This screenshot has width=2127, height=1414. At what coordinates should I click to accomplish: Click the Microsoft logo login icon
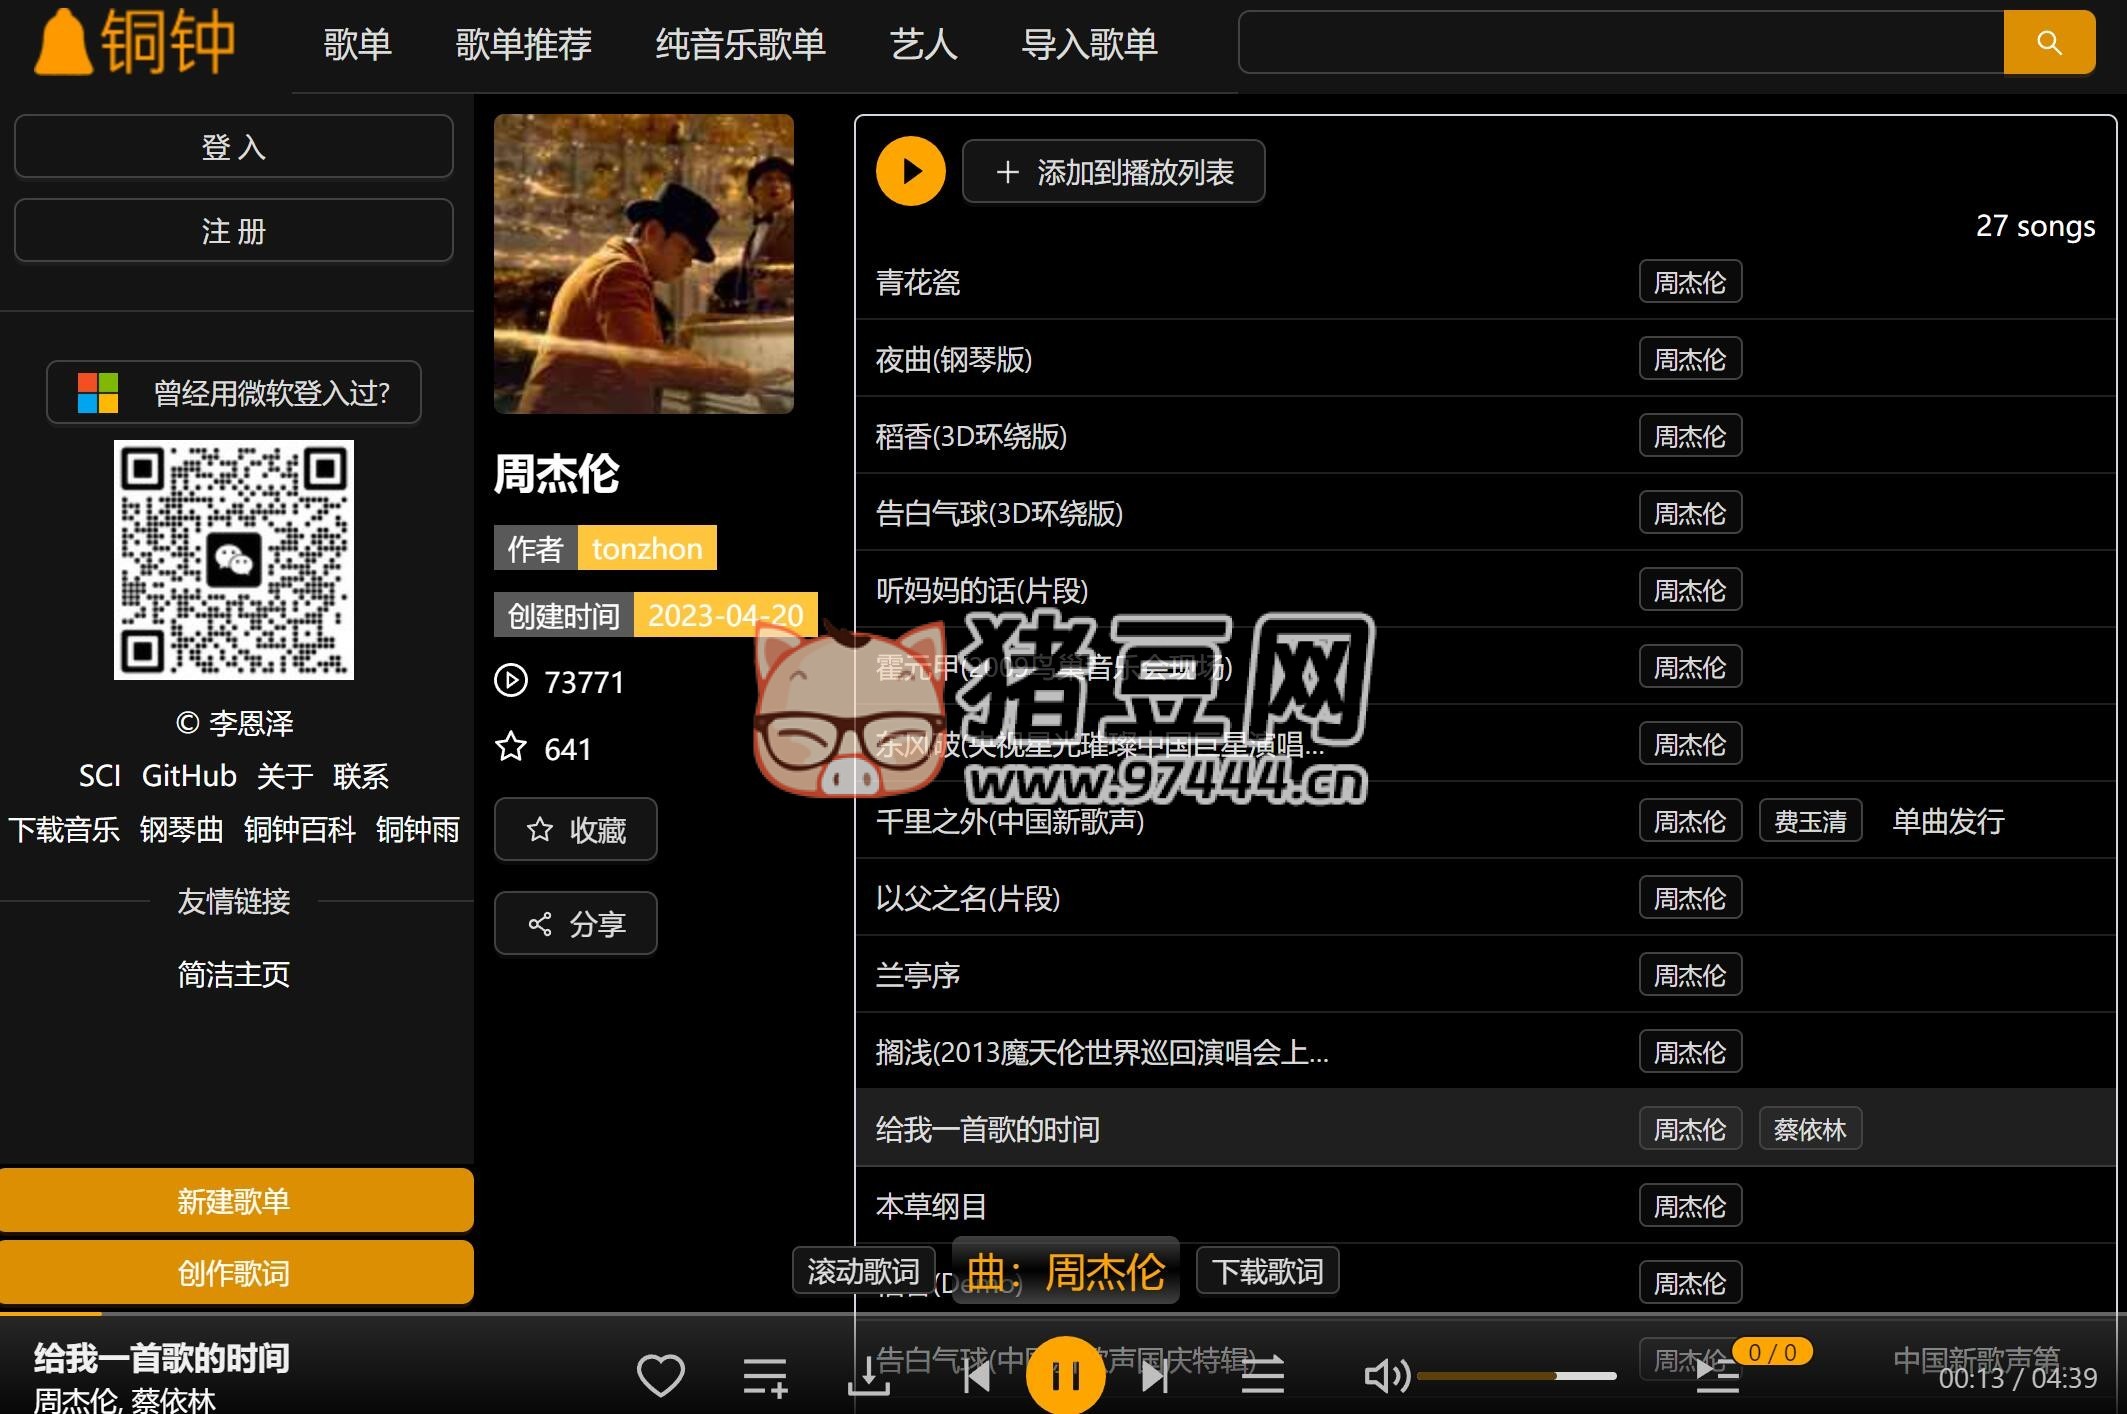click(x=98, y=393)
